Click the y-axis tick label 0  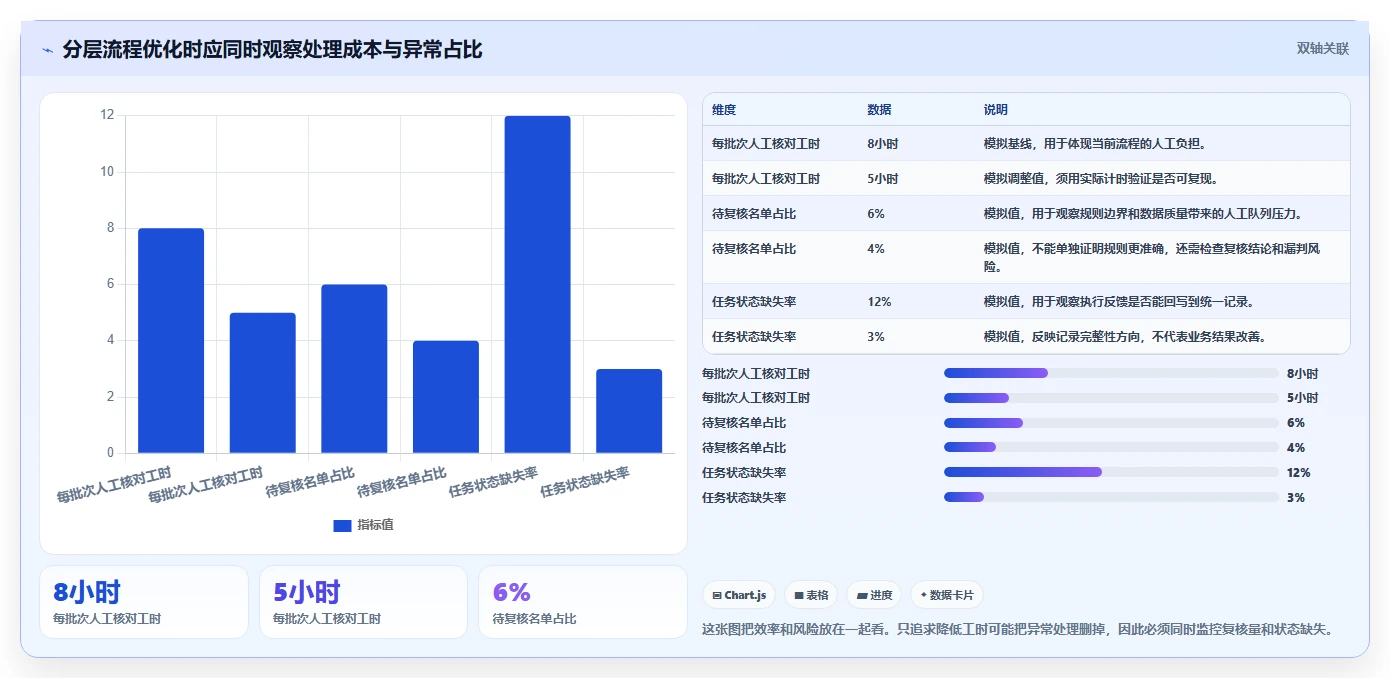point(111,453)
